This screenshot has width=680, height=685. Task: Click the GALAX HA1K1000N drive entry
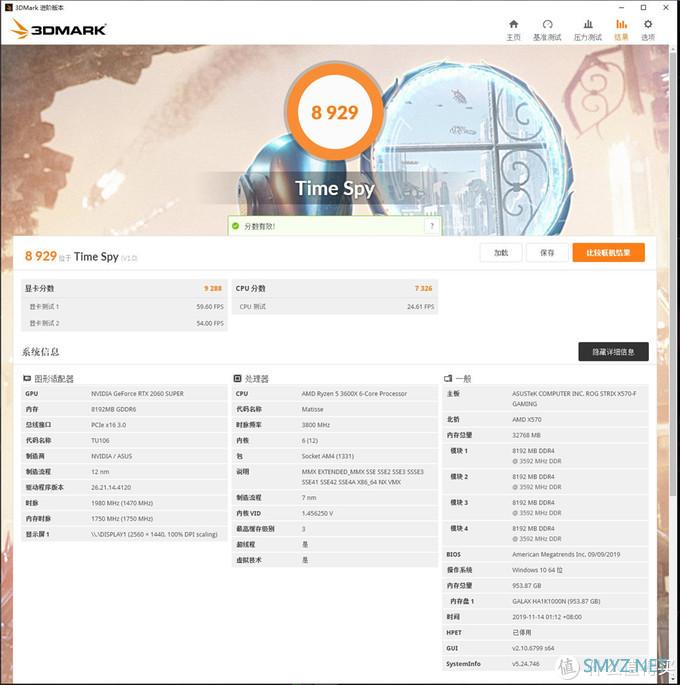click(x=556, y=602)
